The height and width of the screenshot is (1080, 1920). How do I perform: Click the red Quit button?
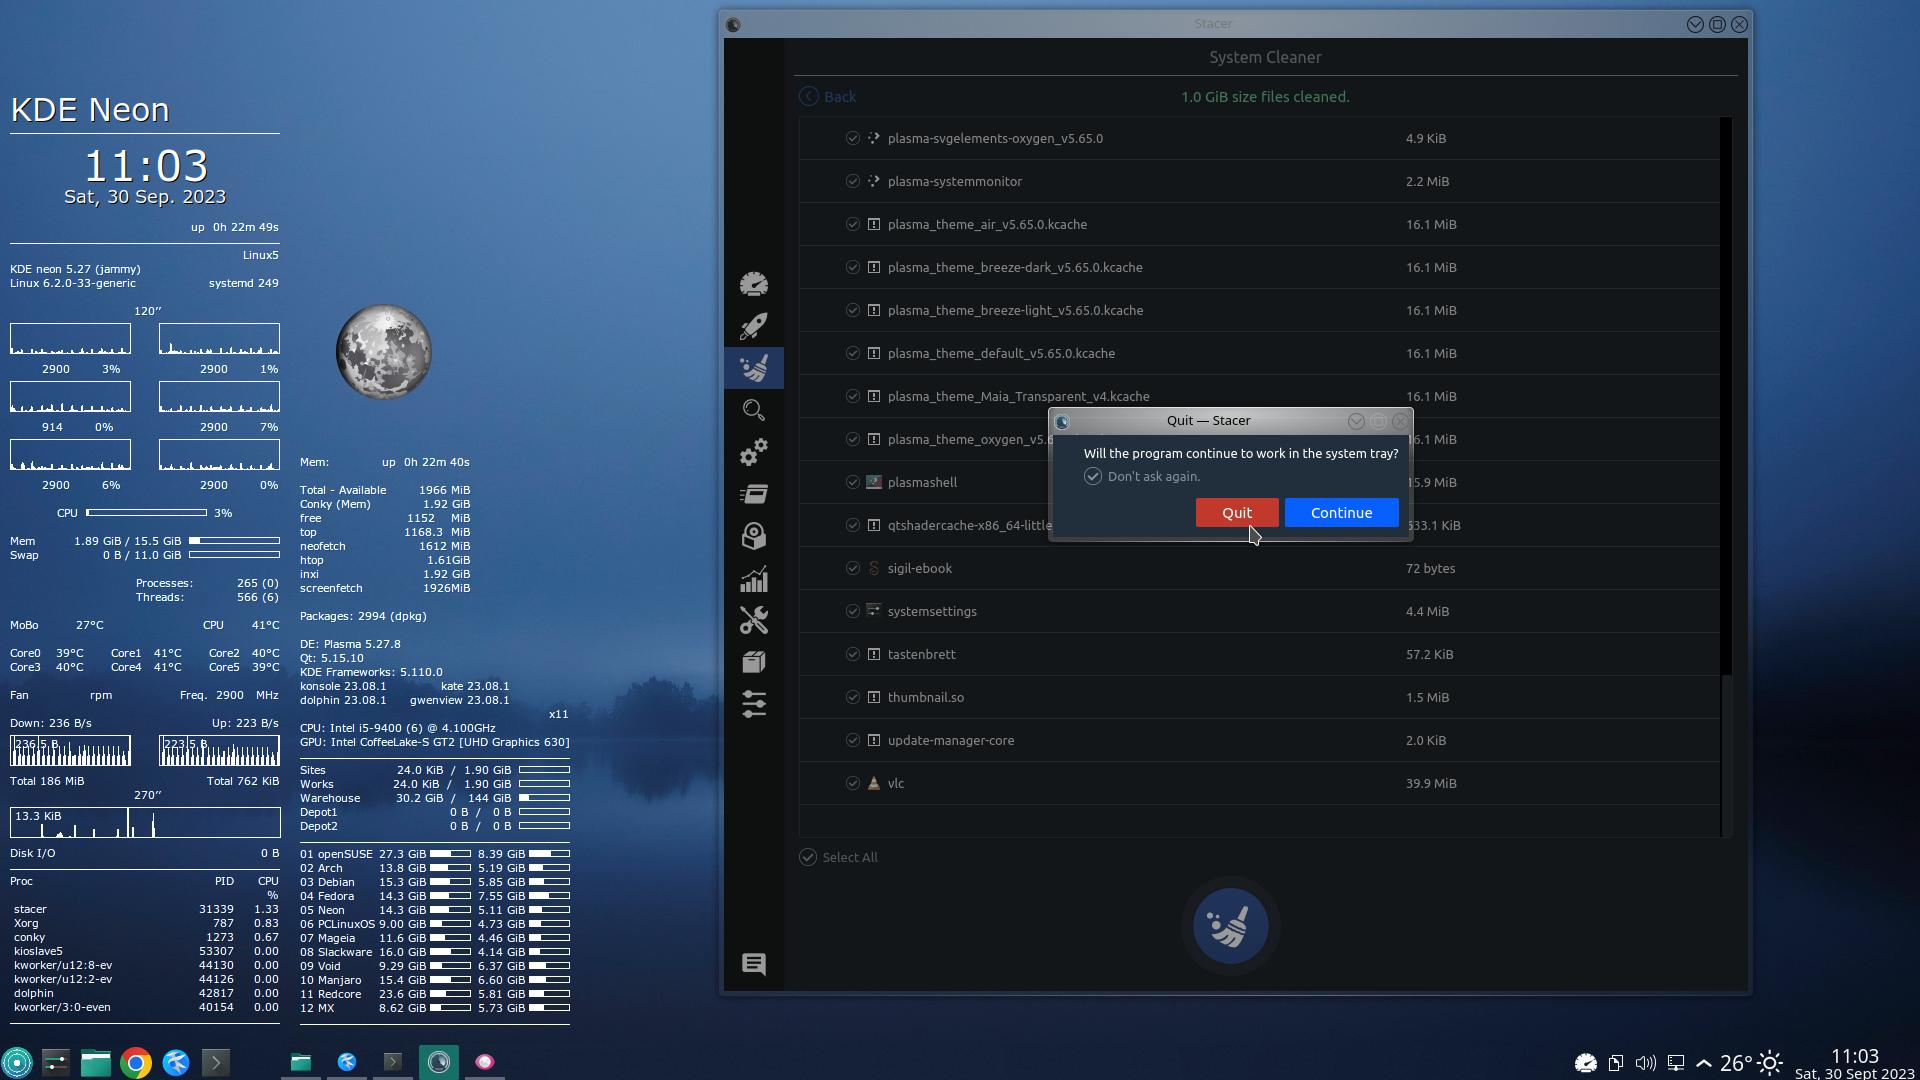pyautogui.click(x=1237, y=512)
